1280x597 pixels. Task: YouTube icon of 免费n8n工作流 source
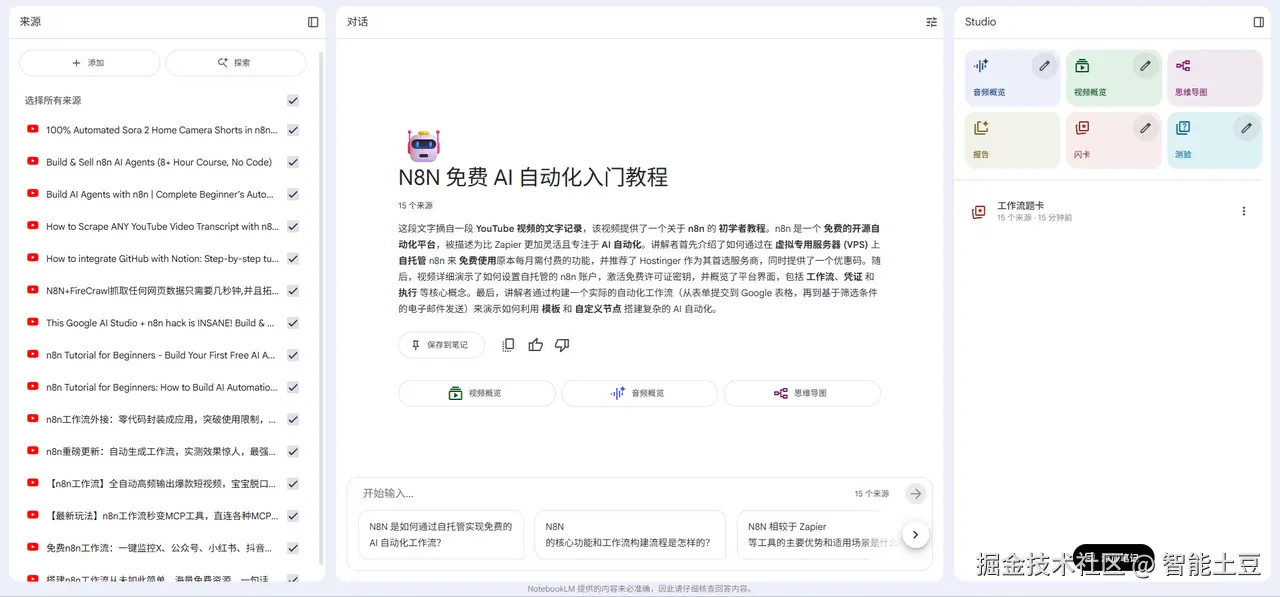pyautogui.click(x=33, y=548)
